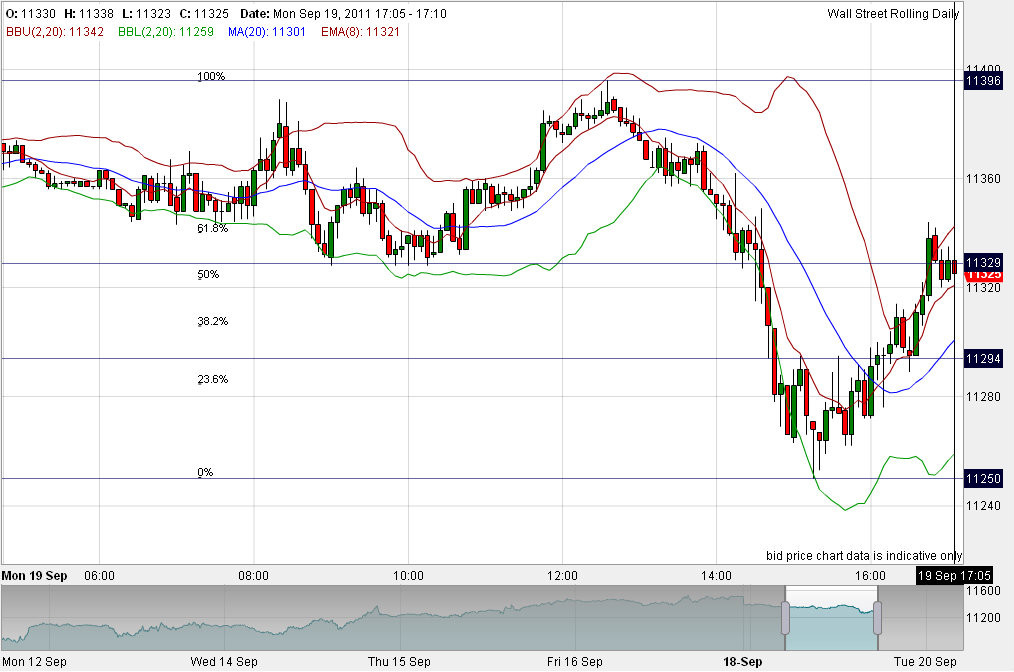The height and width of the screenshot is (672, 1014).
Task: Click the 0% Fibonacci level label
Action: 205,472
